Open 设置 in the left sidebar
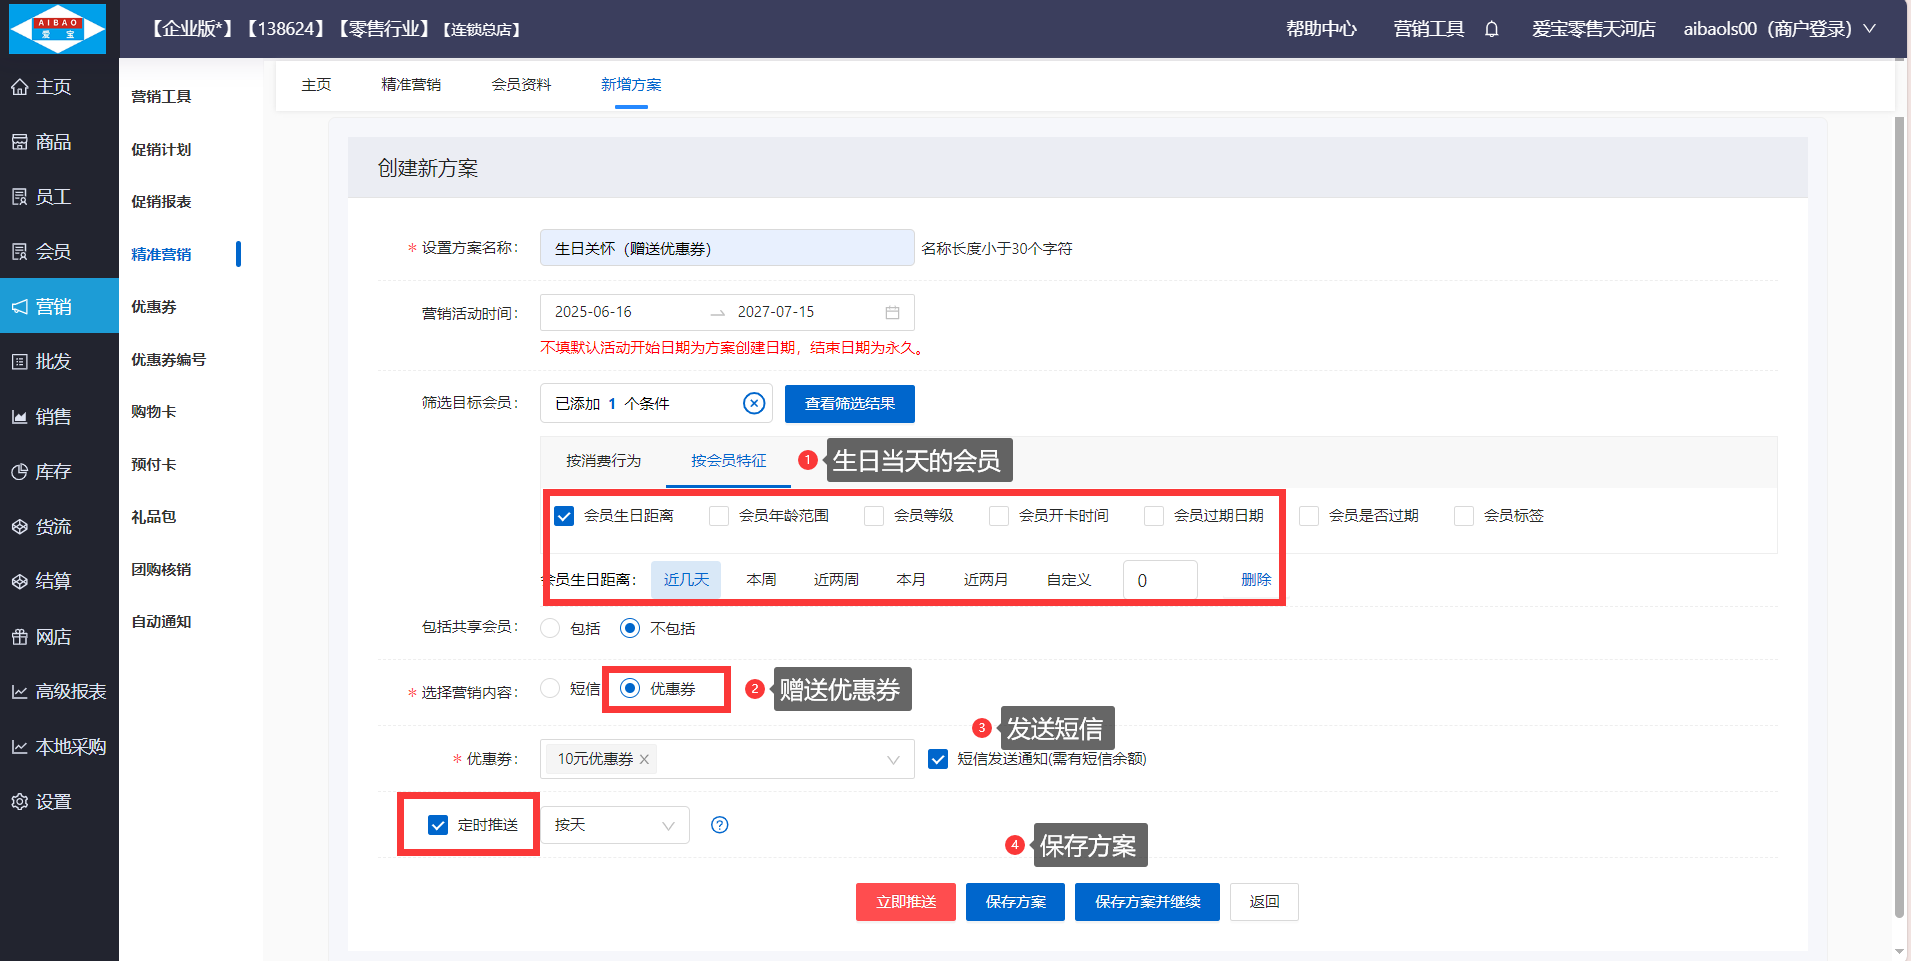Viewport: 1911px width, 961px height. point(54,802)
